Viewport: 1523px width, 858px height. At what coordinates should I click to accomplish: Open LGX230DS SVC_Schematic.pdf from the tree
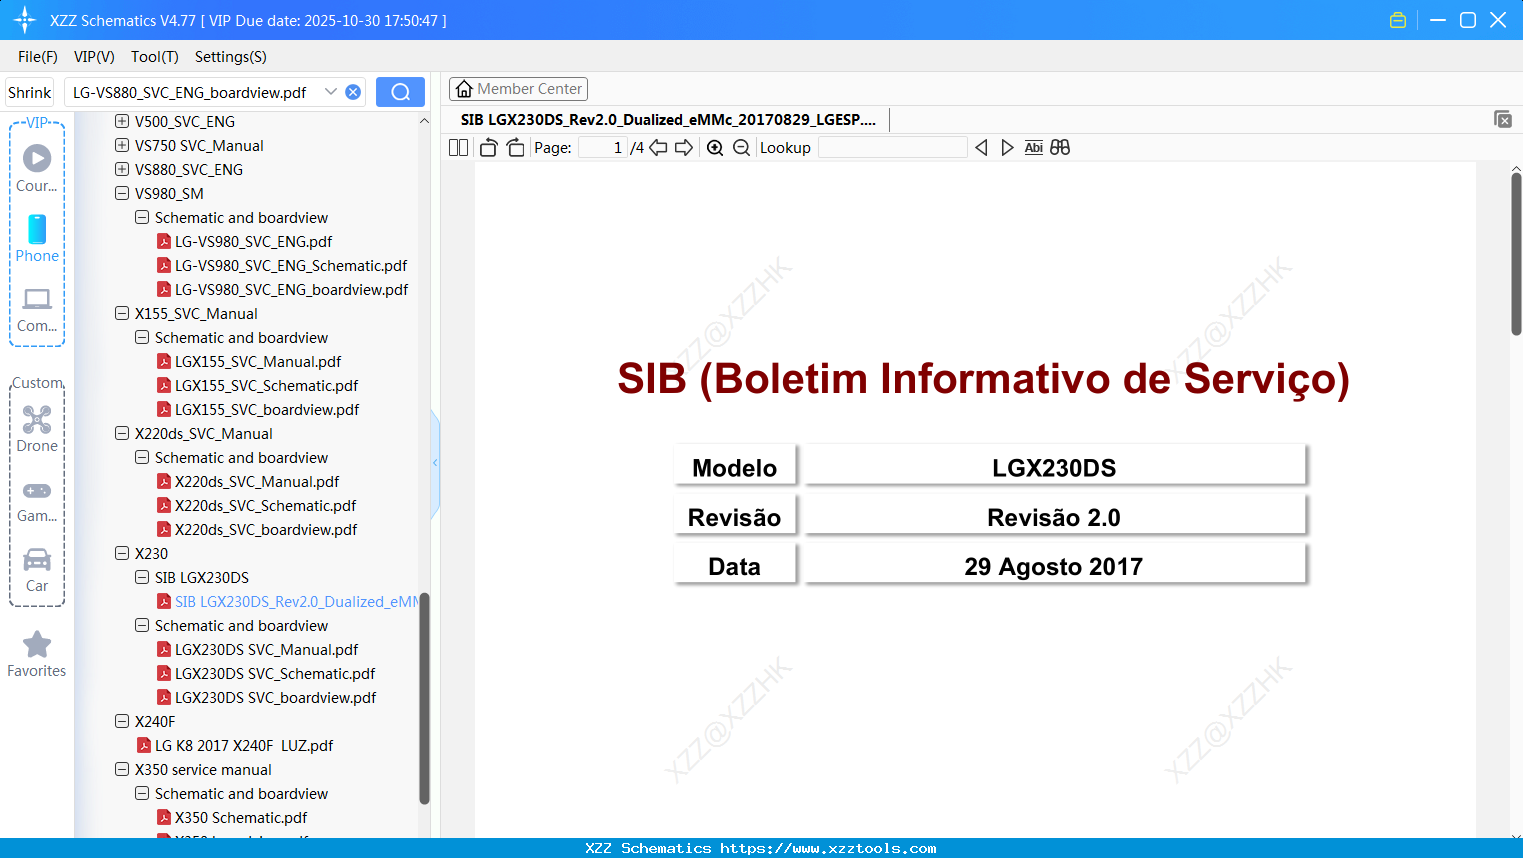(274, 673)
